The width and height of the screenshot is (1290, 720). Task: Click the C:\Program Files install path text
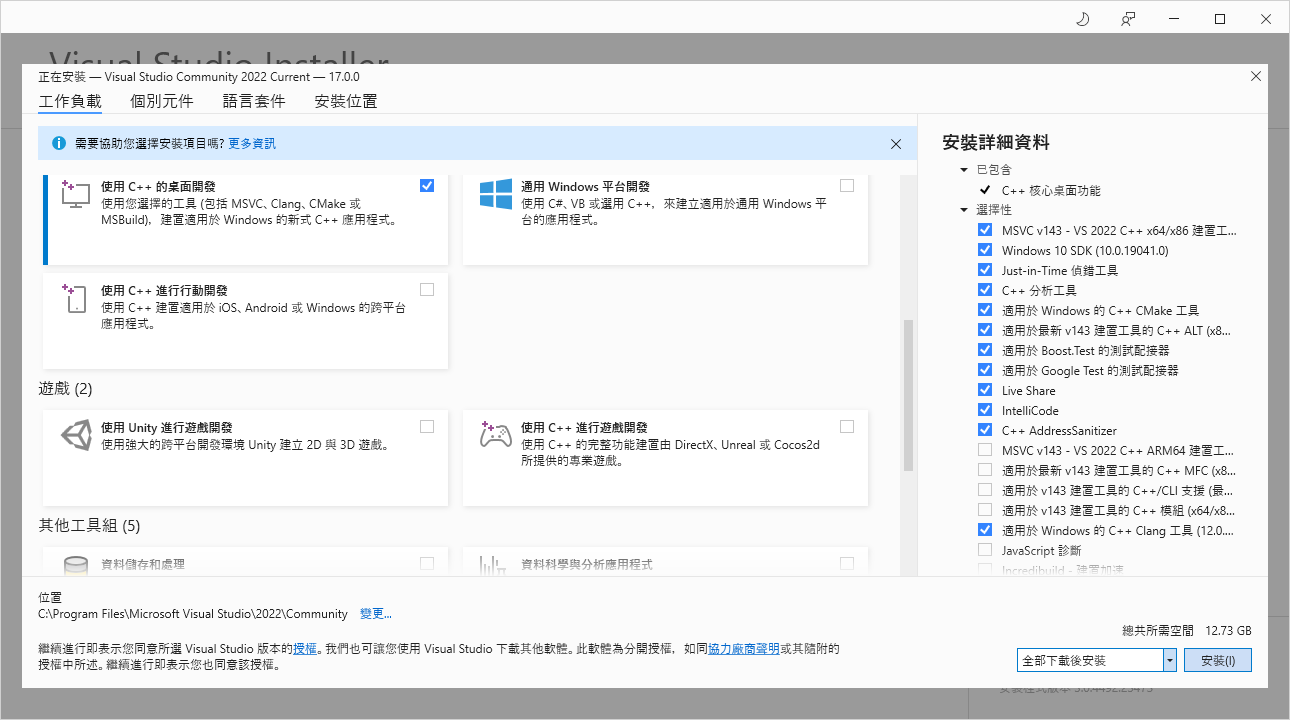(193, 614)
